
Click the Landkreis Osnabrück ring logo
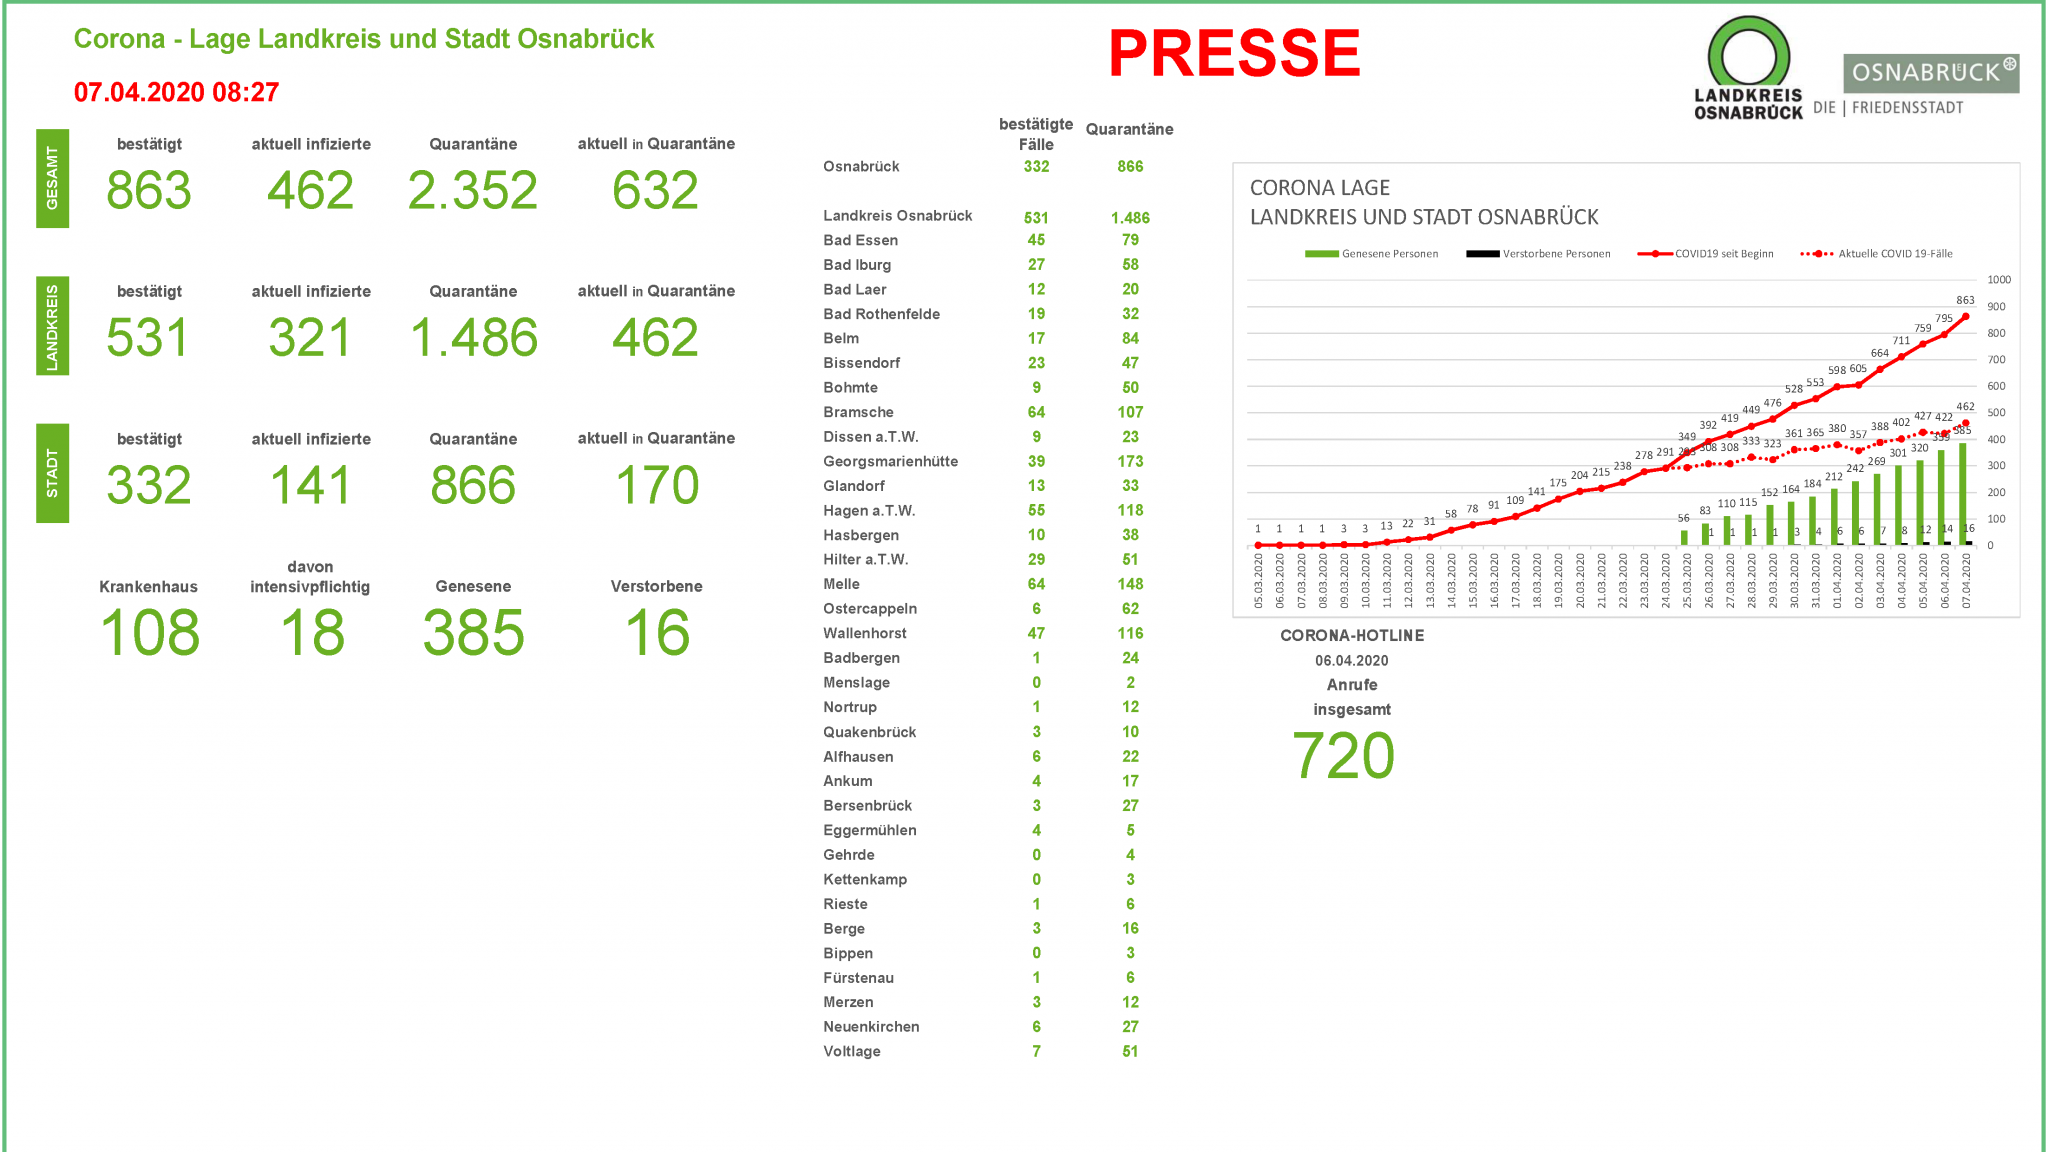1748,58
